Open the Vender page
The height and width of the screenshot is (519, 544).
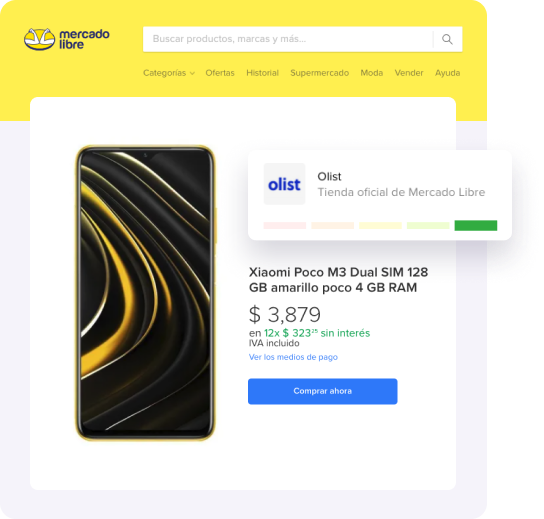click(409, 73)
